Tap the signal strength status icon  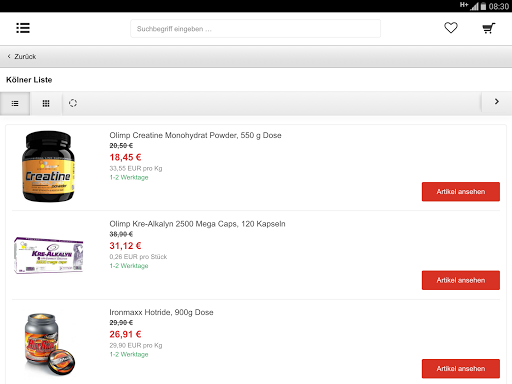(x=474, y=6)
